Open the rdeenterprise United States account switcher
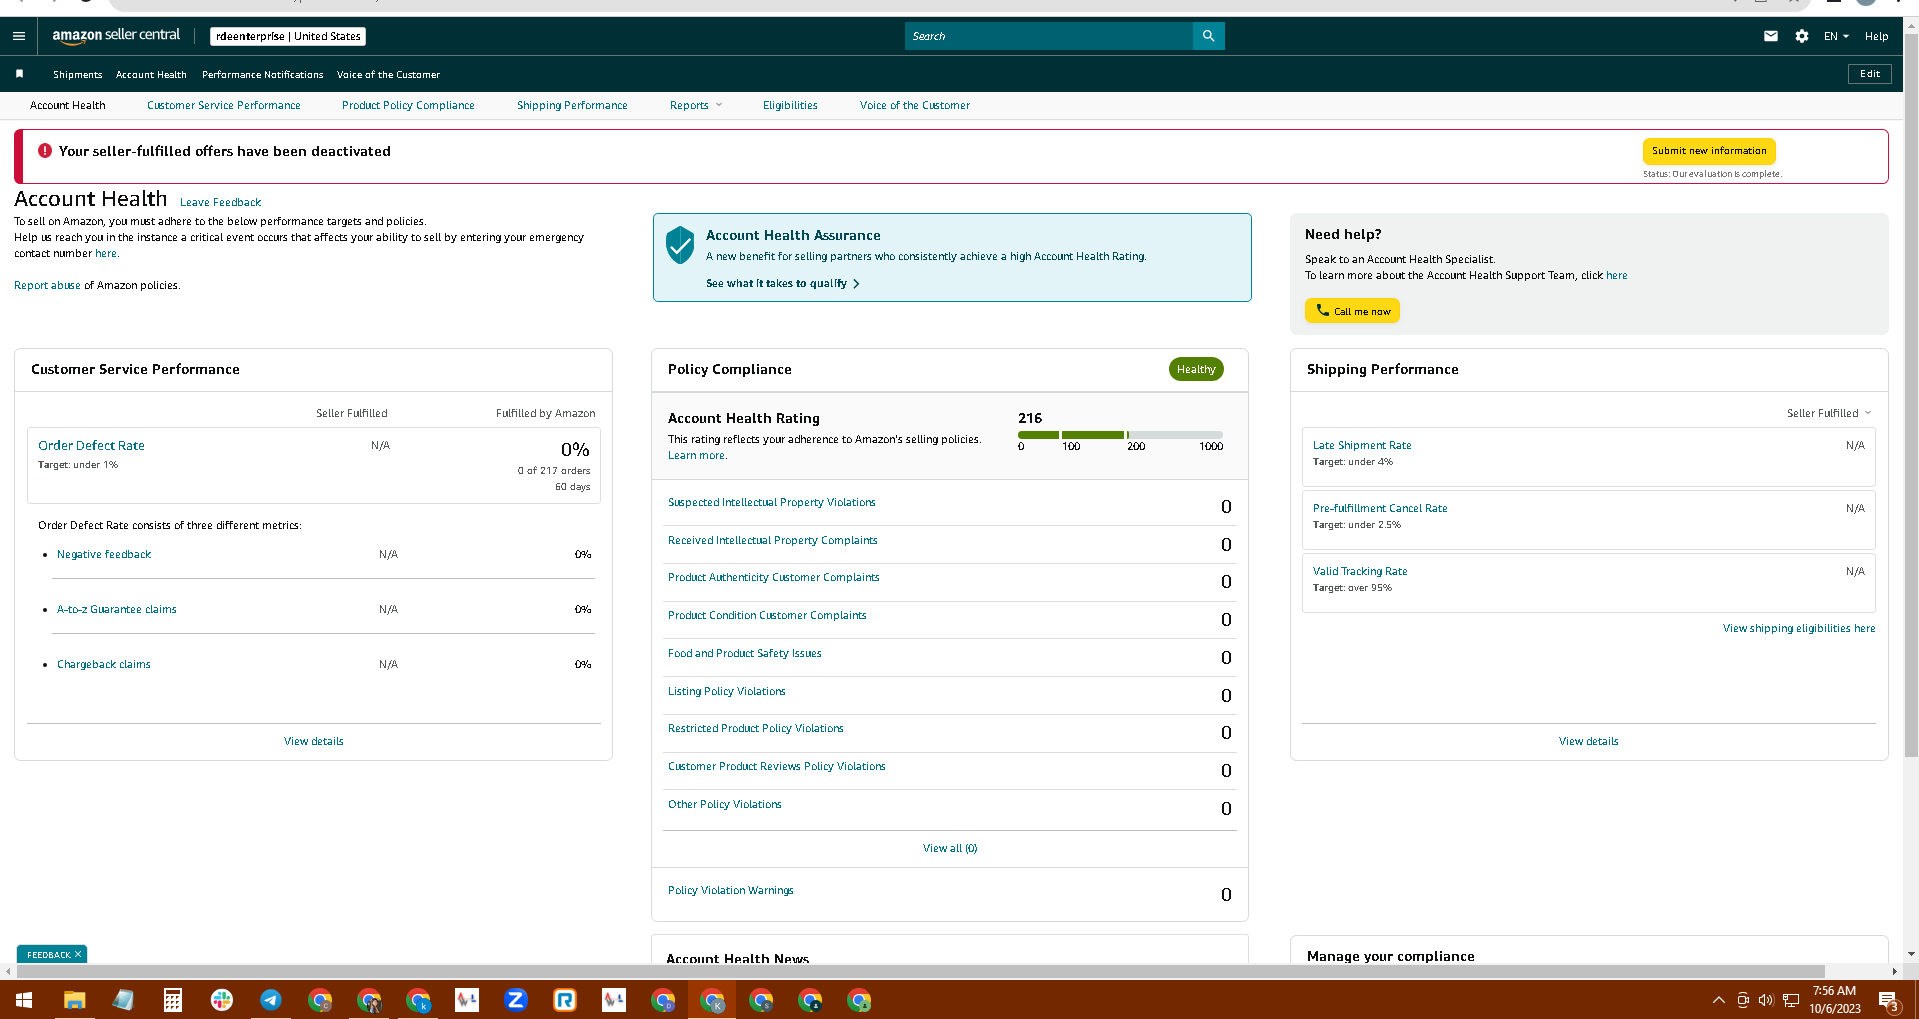 [288, 36]
